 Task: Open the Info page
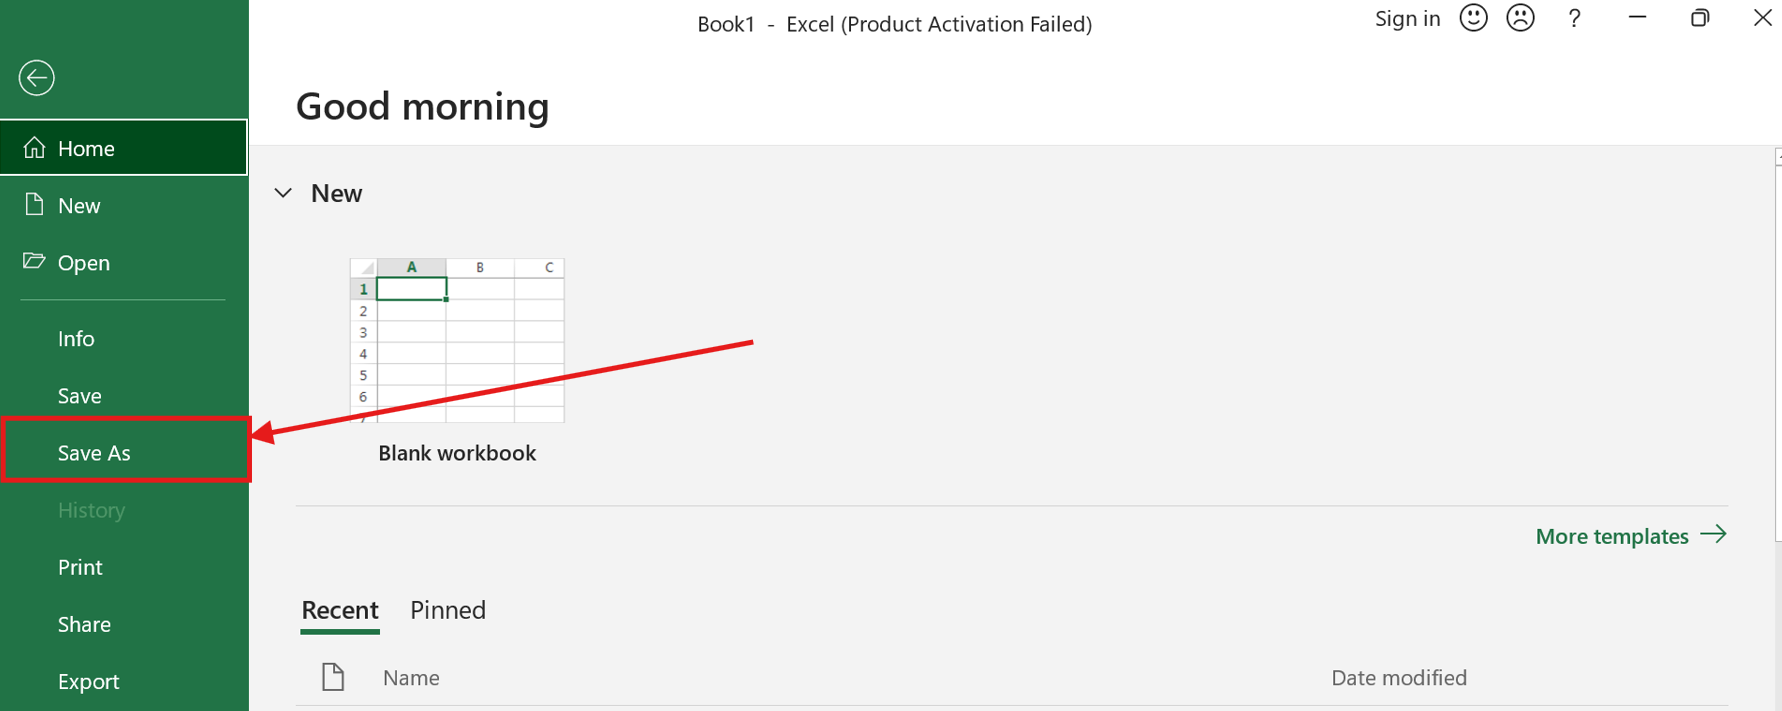76,339
